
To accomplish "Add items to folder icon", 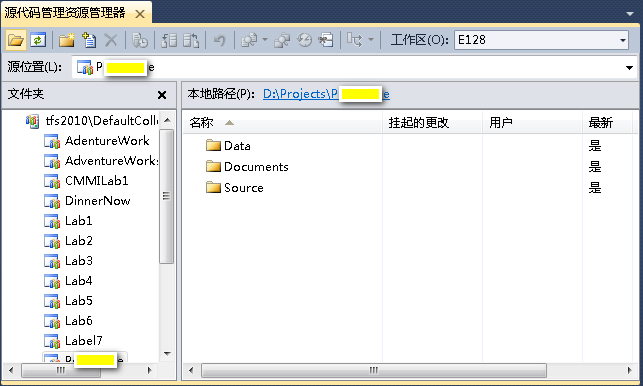I will coord(89,40).
